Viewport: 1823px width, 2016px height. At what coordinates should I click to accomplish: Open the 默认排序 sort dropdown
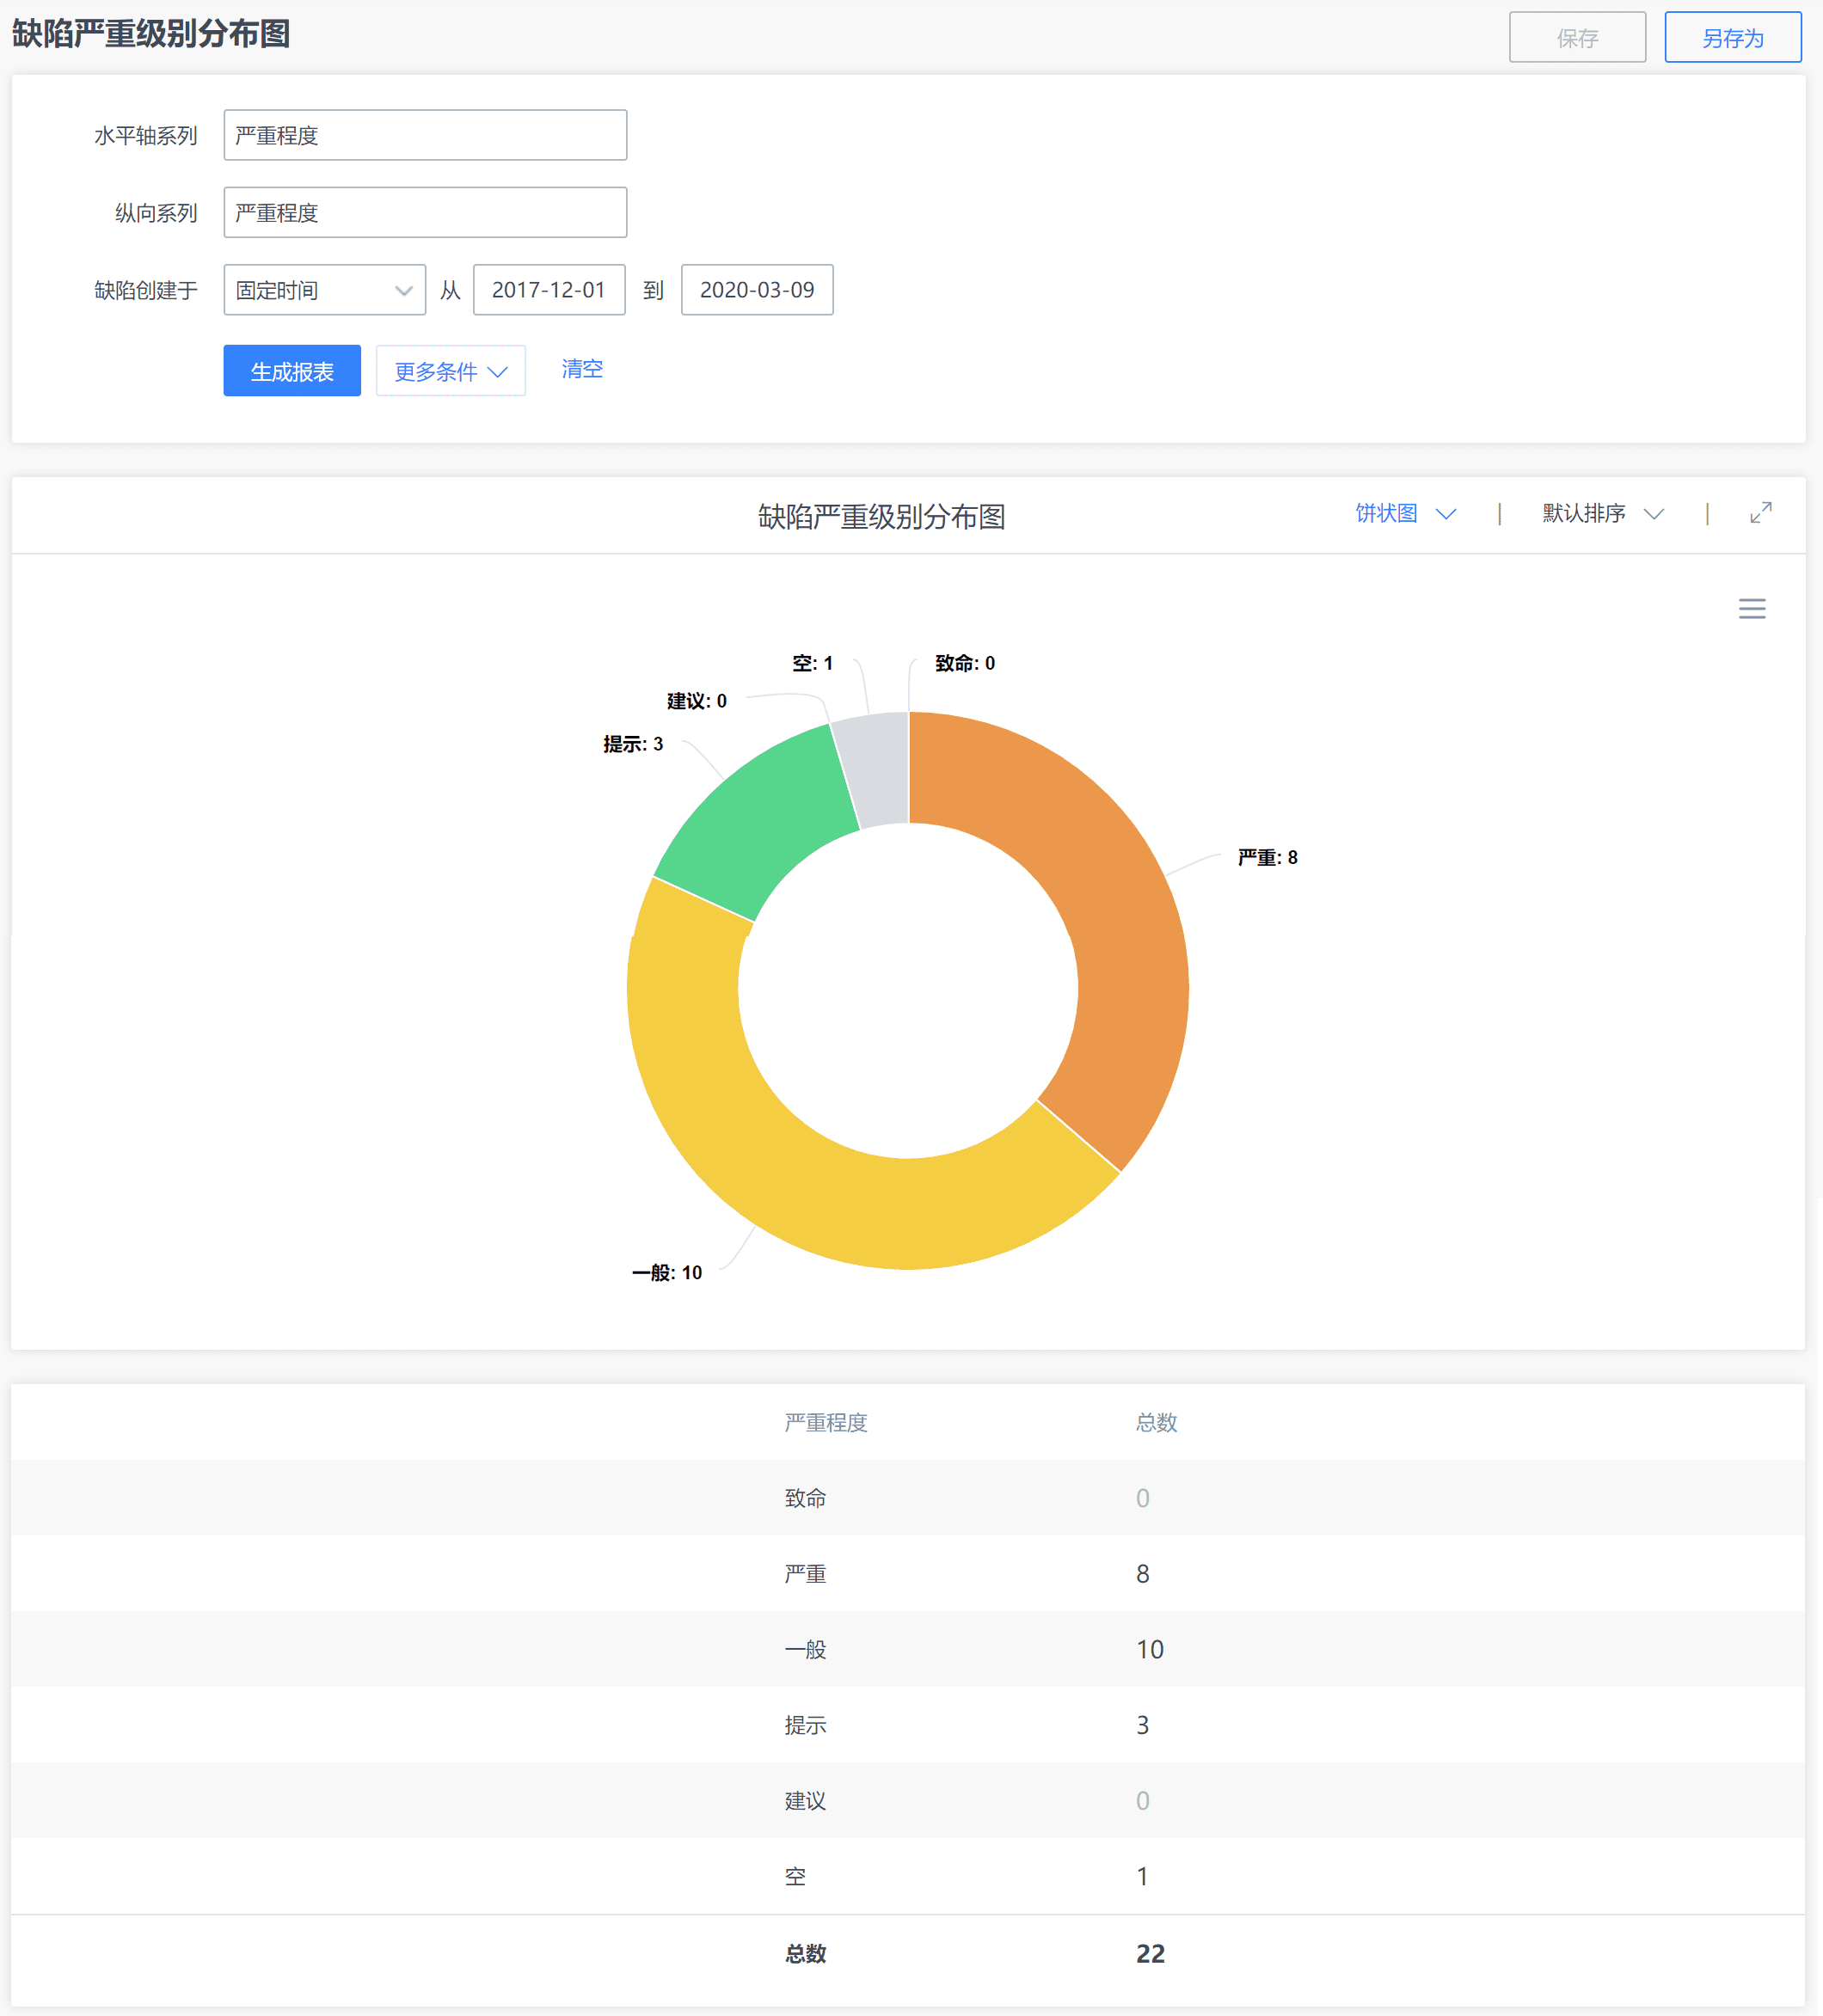(1602, 513)
